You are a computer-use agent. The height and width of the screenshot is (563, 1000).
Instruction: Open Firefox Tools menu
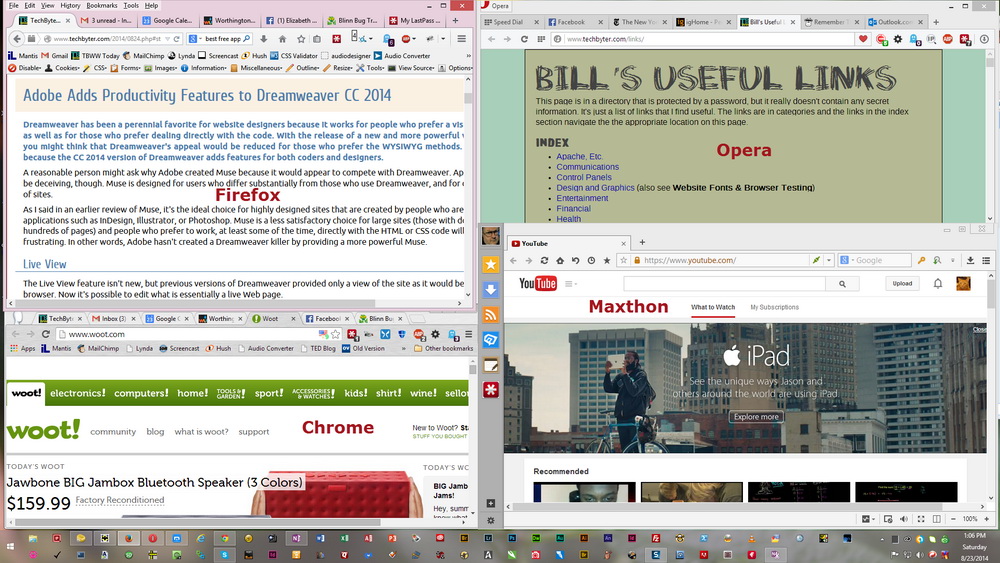(x=131, y=5)
